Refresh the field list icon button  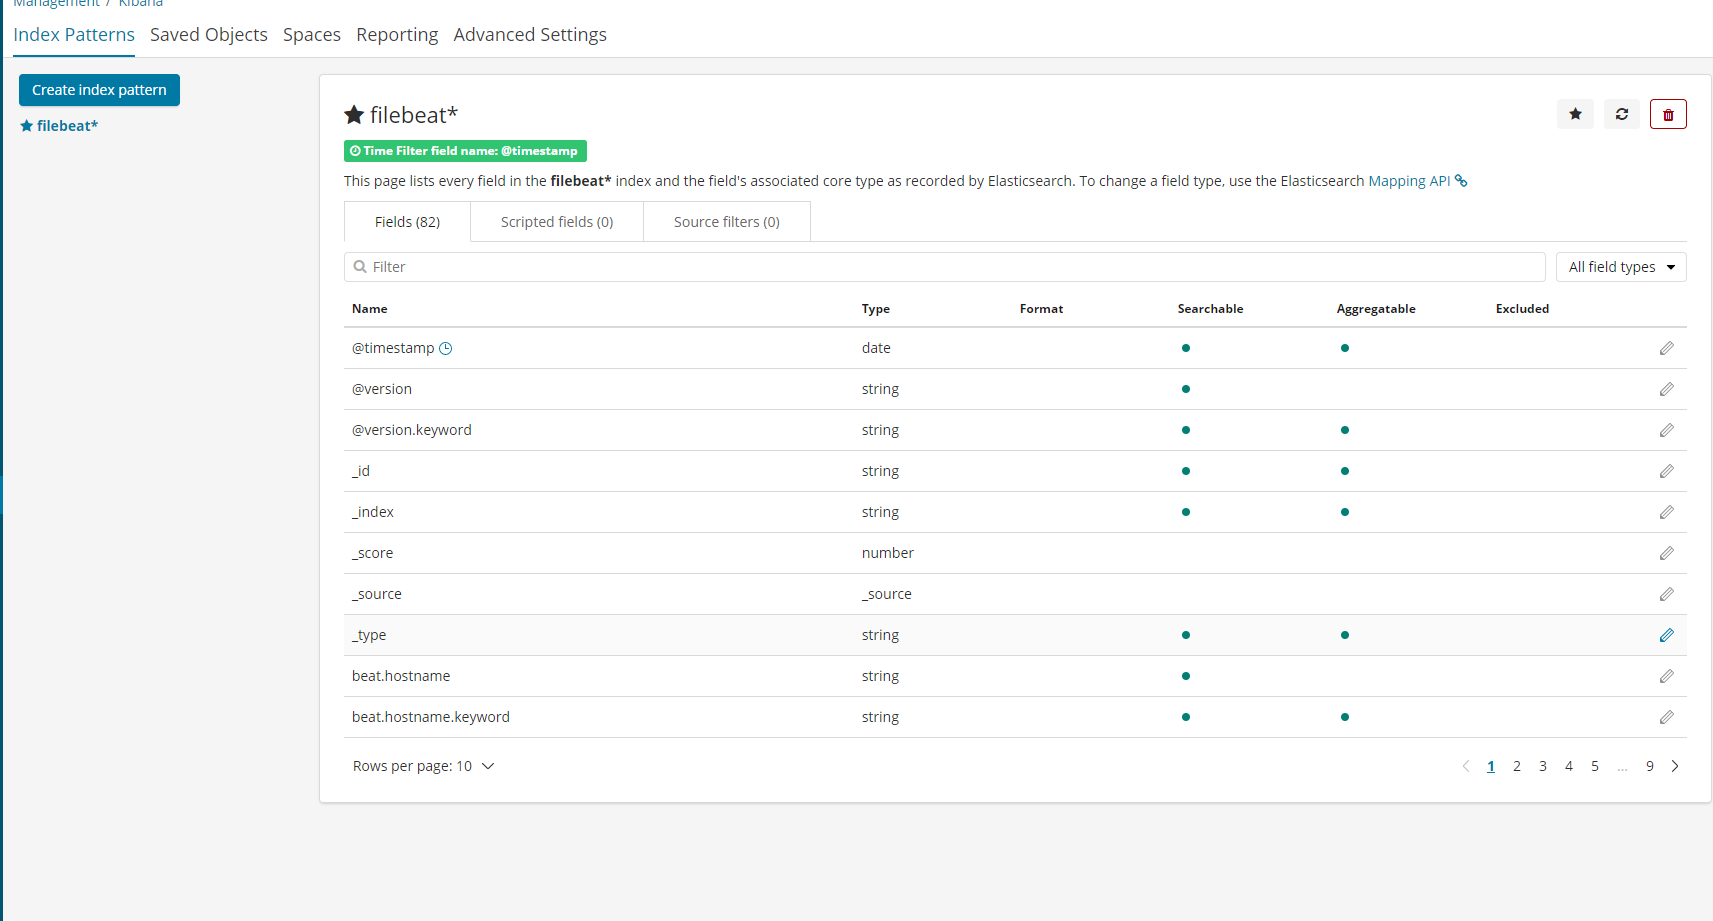point(1622,114)
